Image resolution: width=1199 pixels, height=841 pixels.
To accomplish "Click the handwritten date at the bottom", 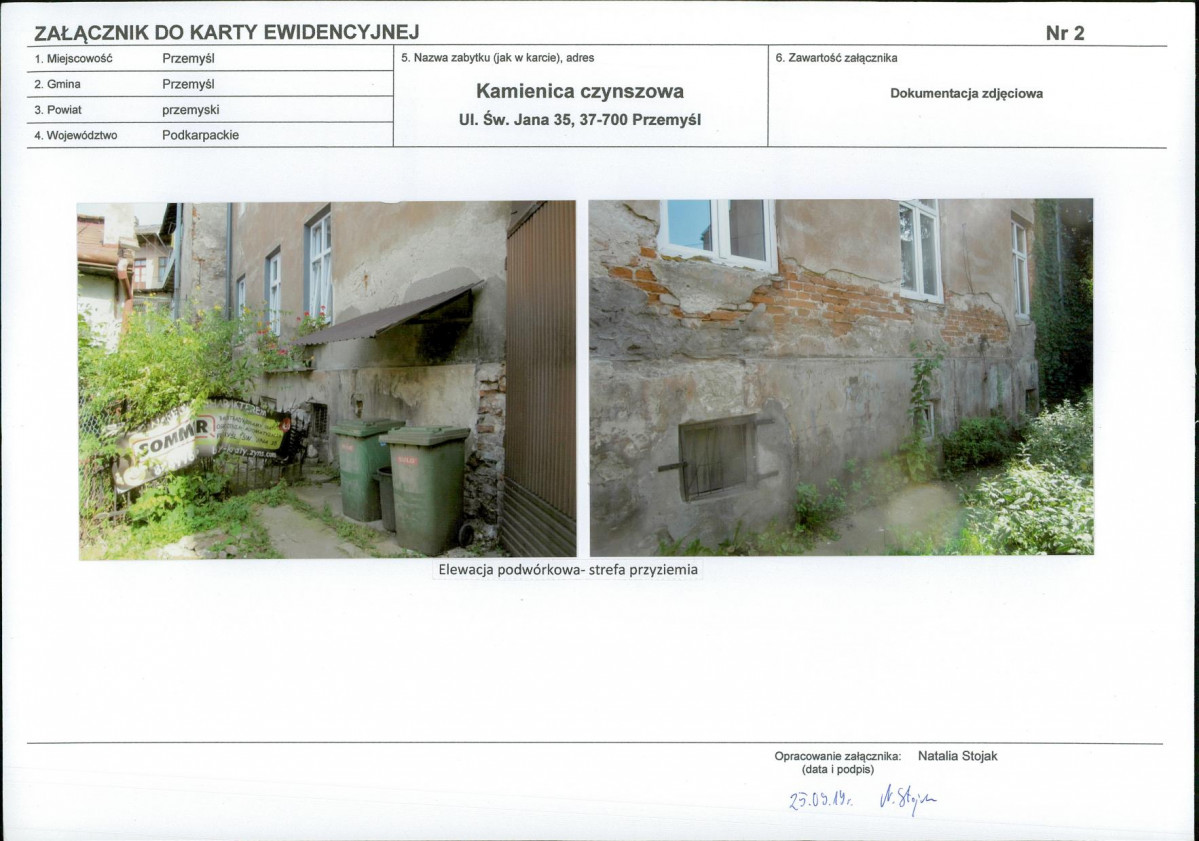I will coord(819,798).
